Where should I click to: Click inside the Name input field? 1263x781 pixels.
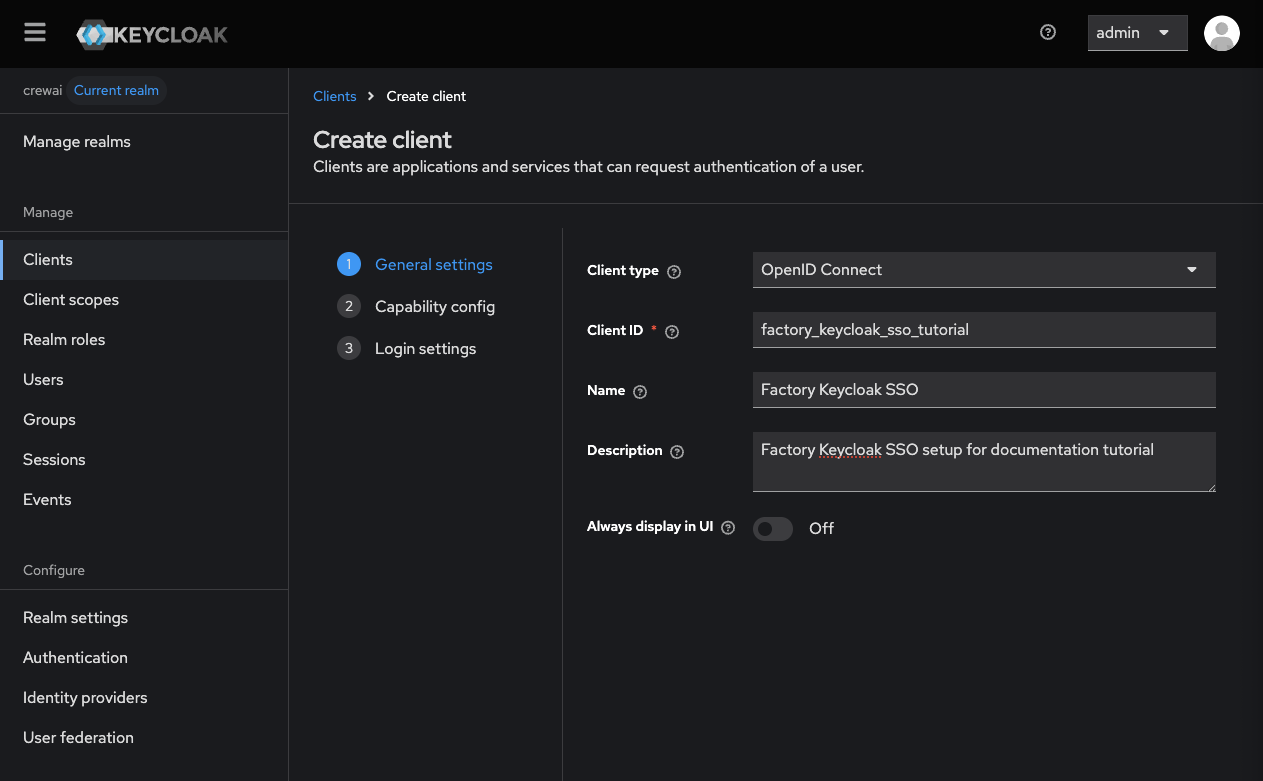tap(983, 389)
